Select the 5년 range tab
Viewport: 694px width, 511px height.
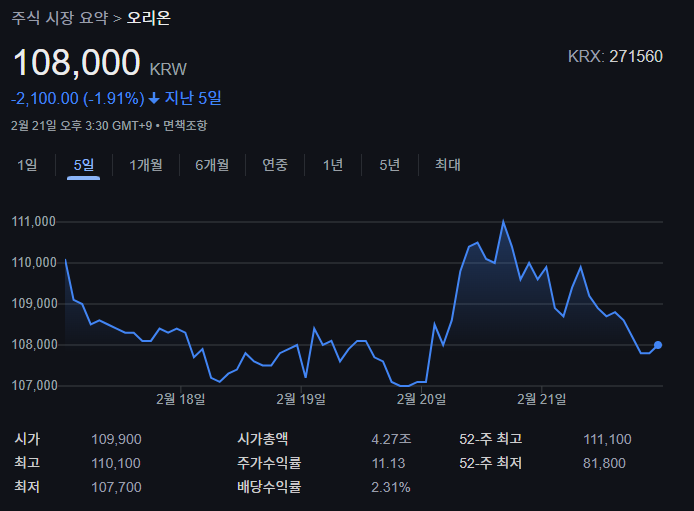(389, 165)
